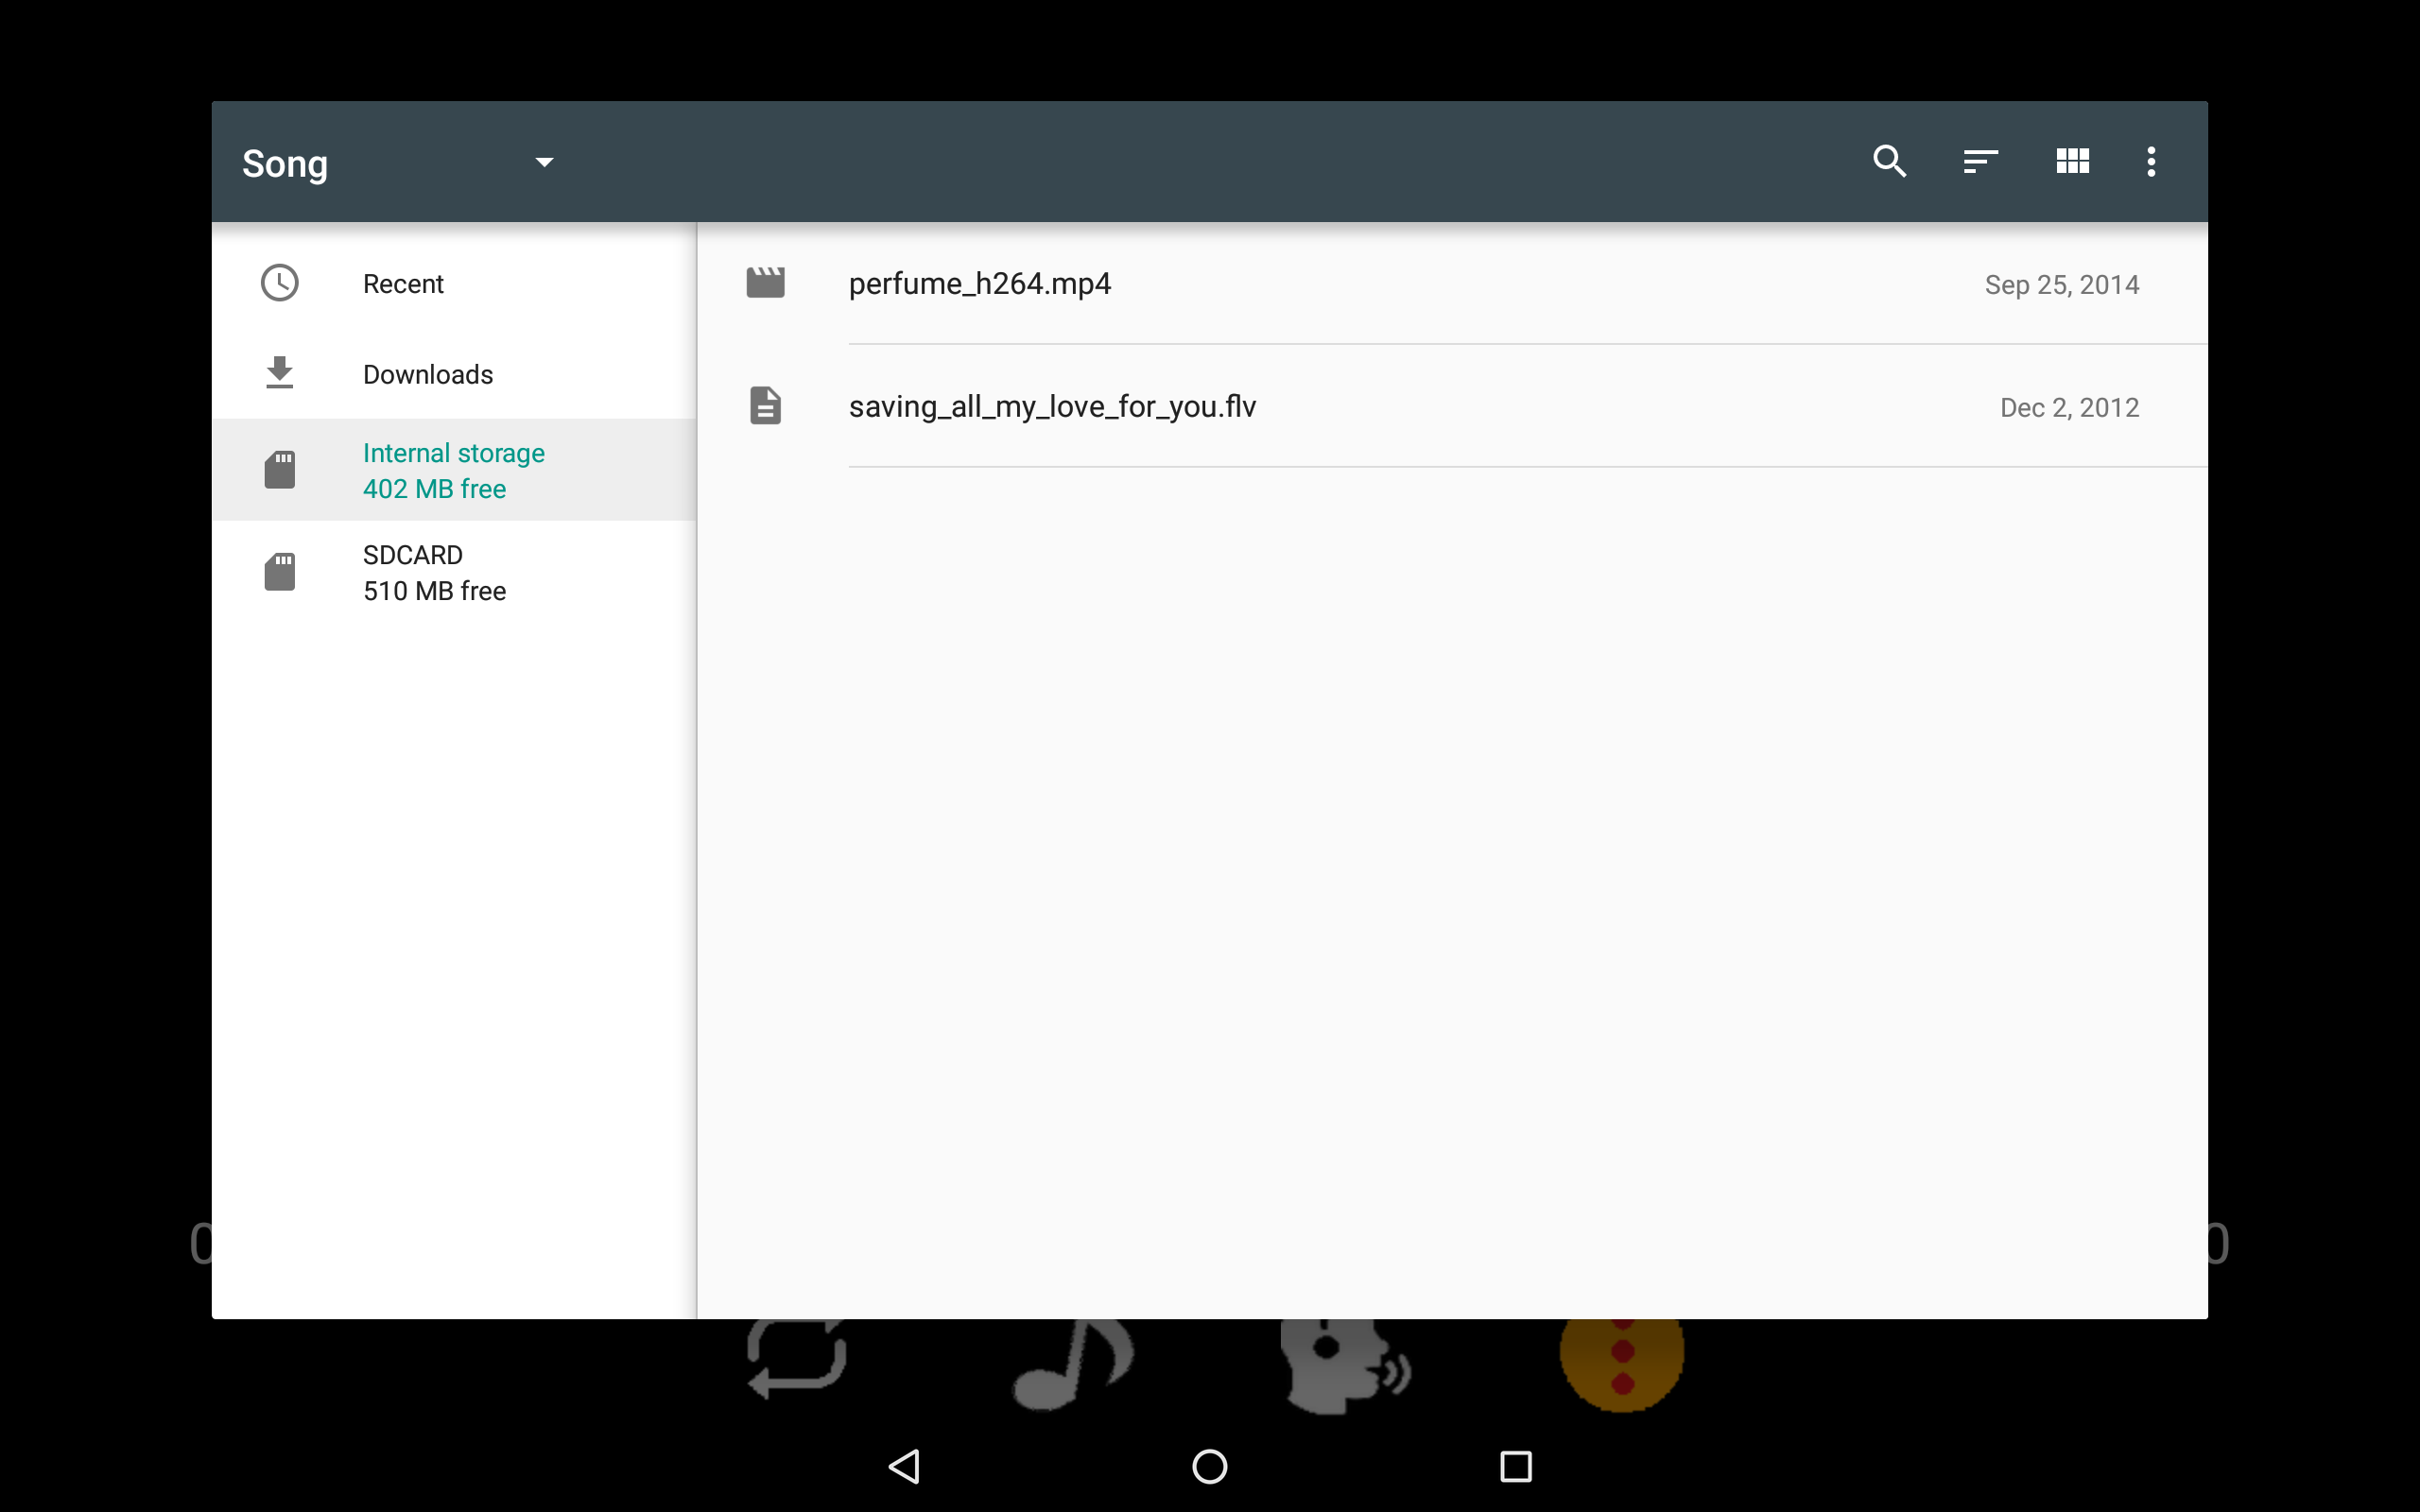Expand the Song folder dropdown arrow
This screenshot has width=2420, height=1512.
coord(544,162)
